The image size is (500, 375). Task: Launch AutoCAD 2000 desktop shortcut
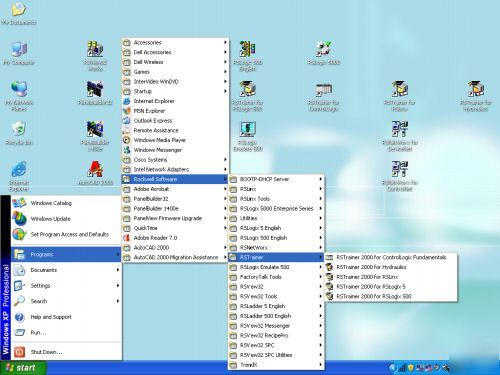point(95,173)
